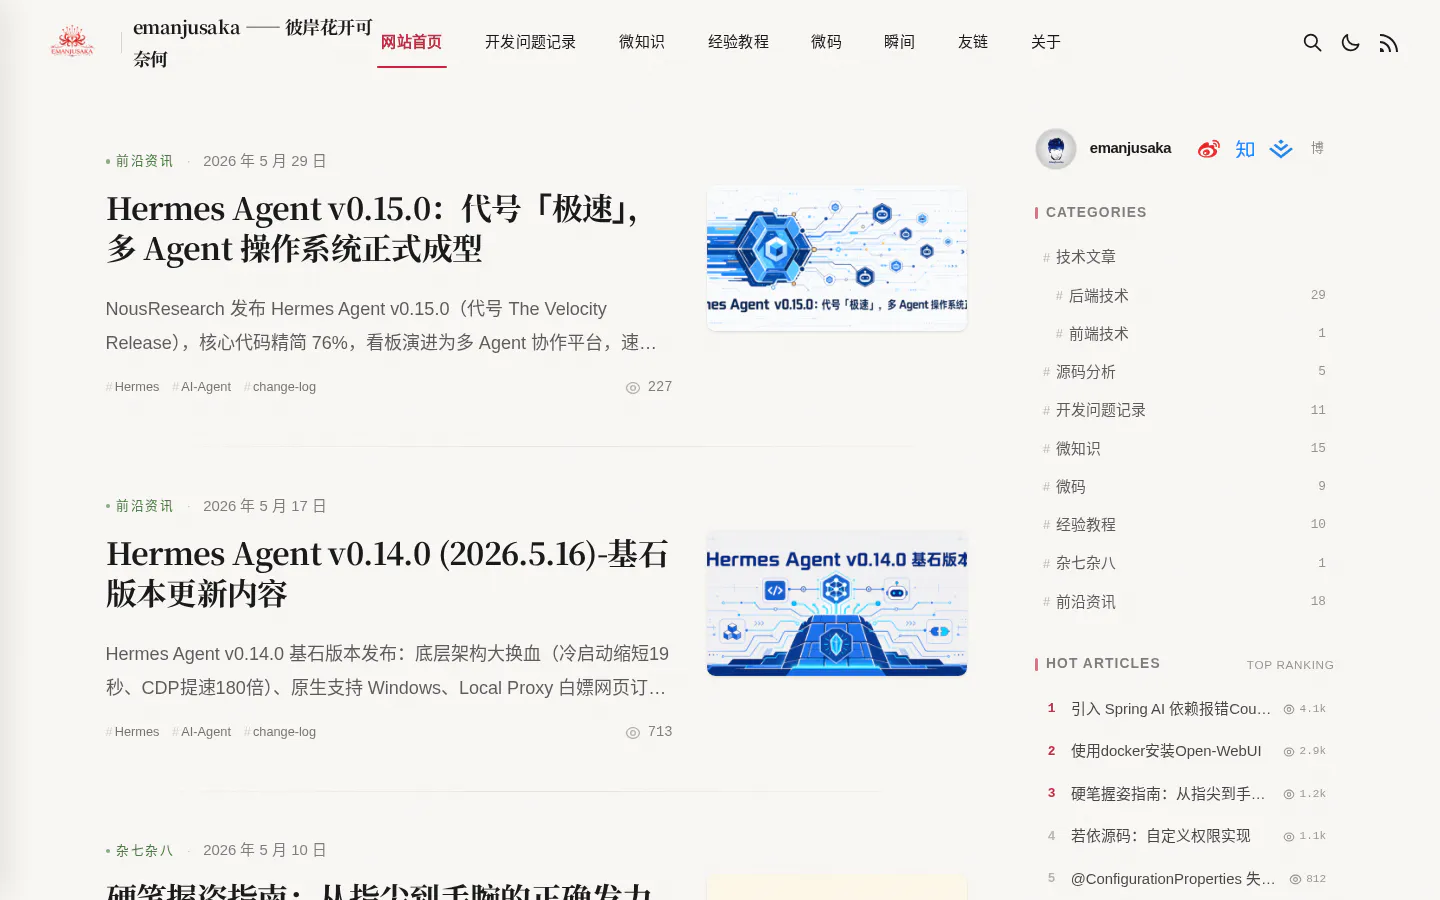Image resolution: width=1440 pixels, height=900 pixels.
Task: Click the #Hermes tag under v0.15.0 article
Action: (x=133, y=387)
